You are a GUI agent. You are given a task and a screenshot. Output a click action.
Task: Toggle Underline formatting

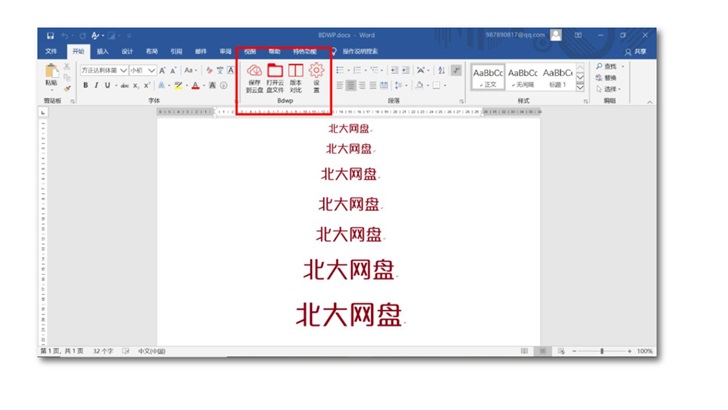(x=107, y=85)
